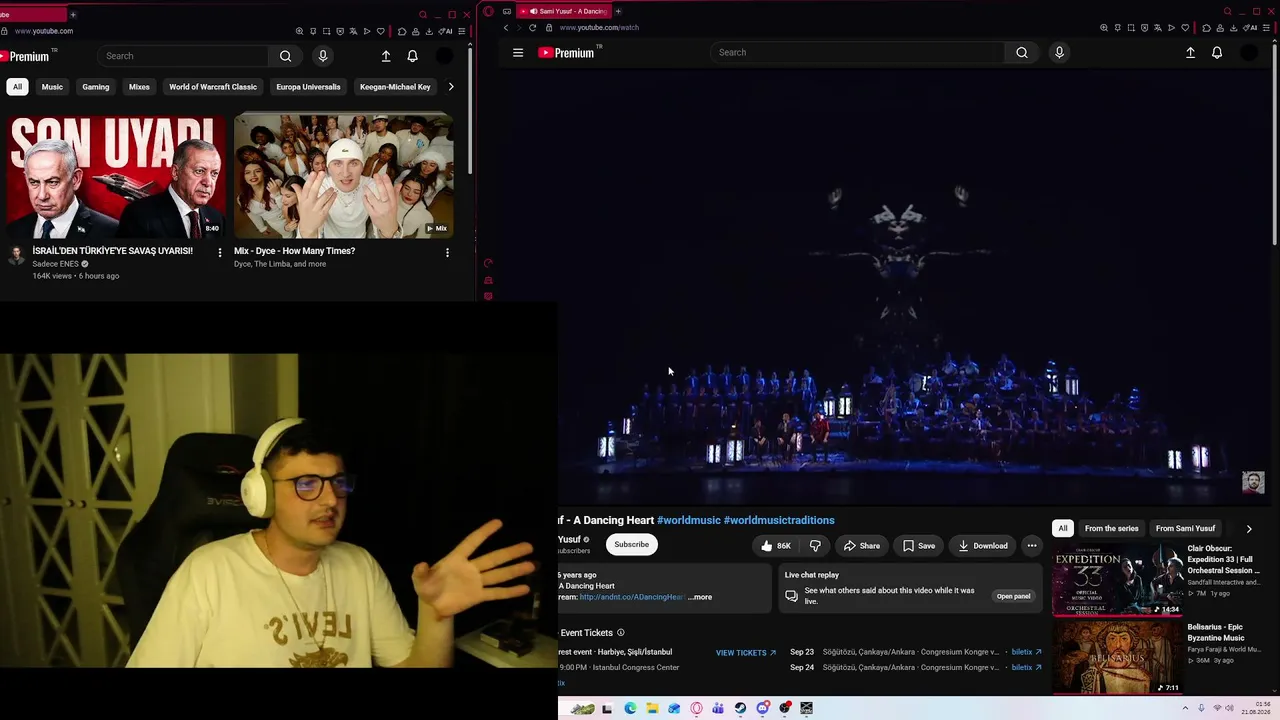Viewport: 1280px width, 720px height.
Task: Like the video with 86K likes
Action: (775, 546)
